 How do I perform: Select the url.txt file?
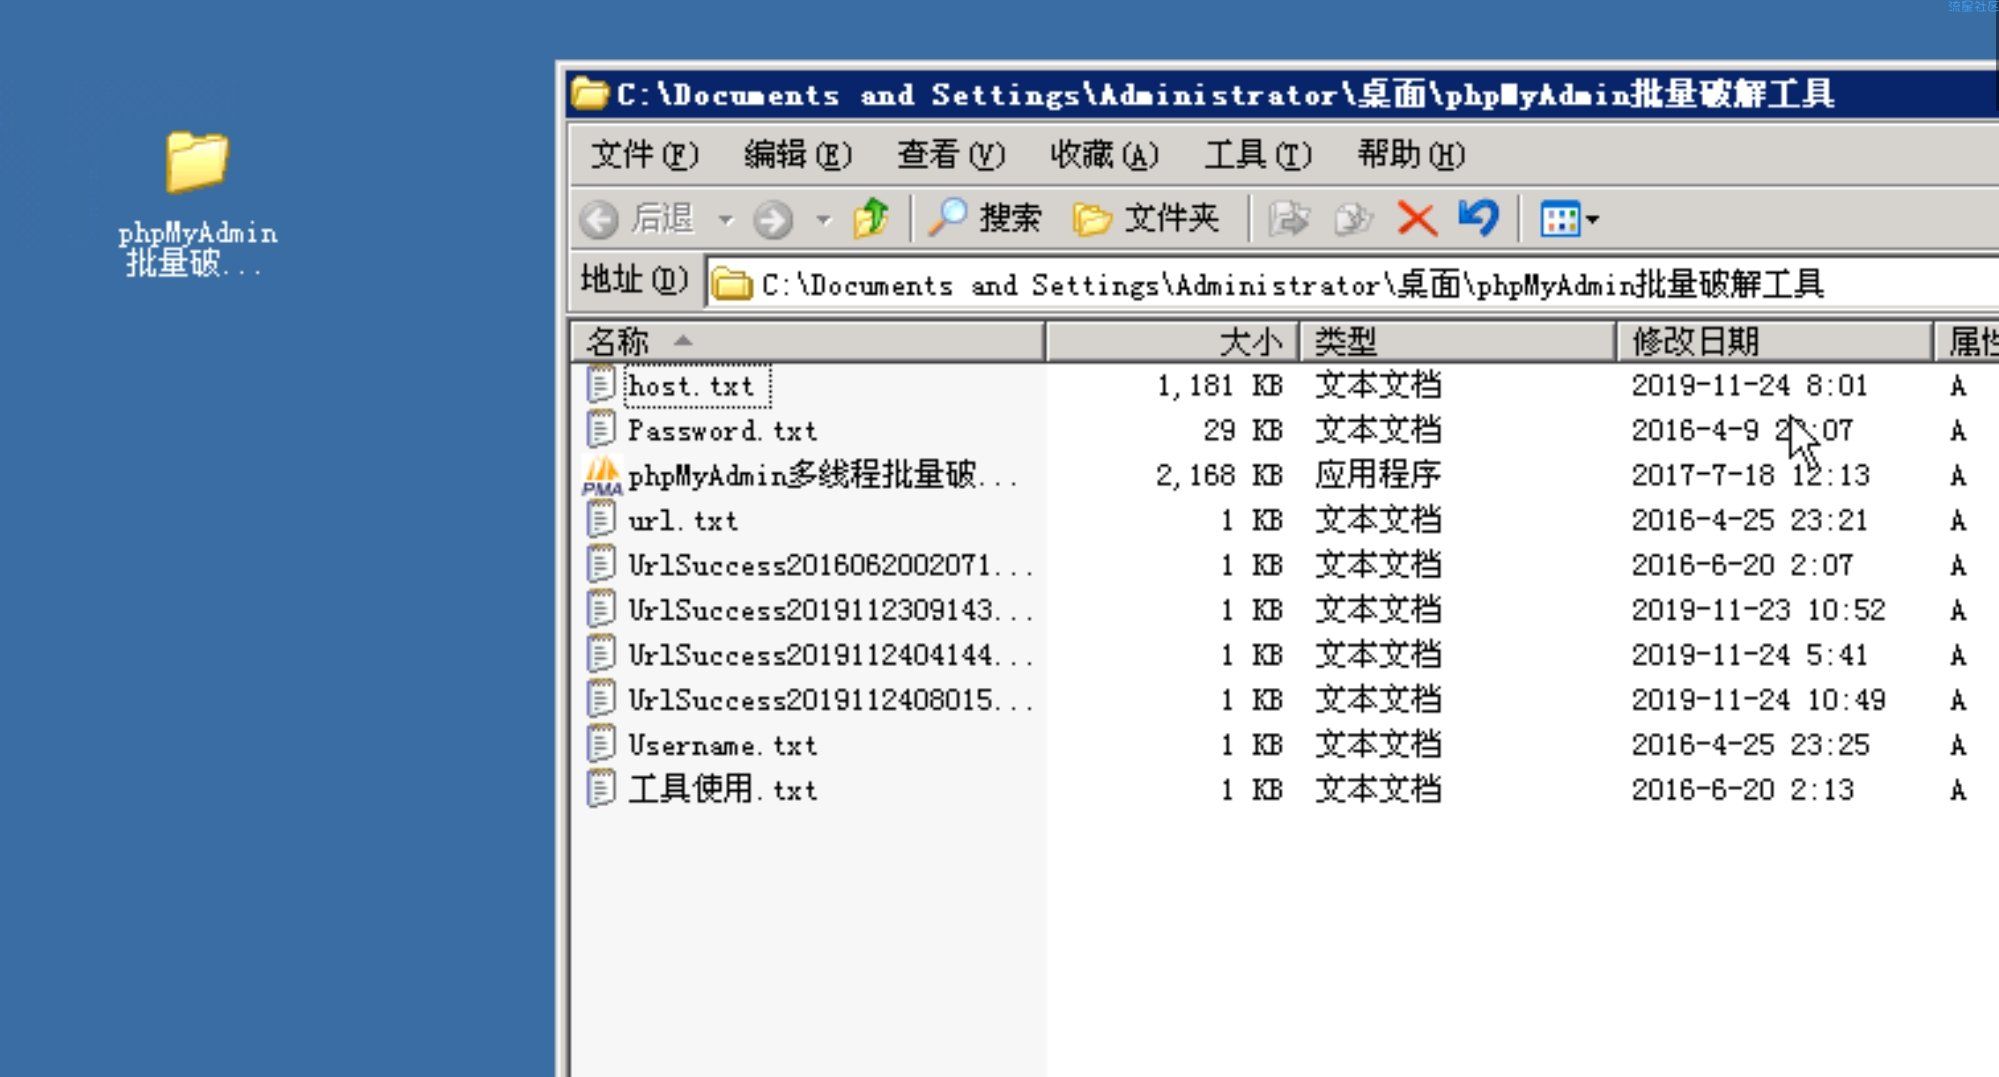682,521
